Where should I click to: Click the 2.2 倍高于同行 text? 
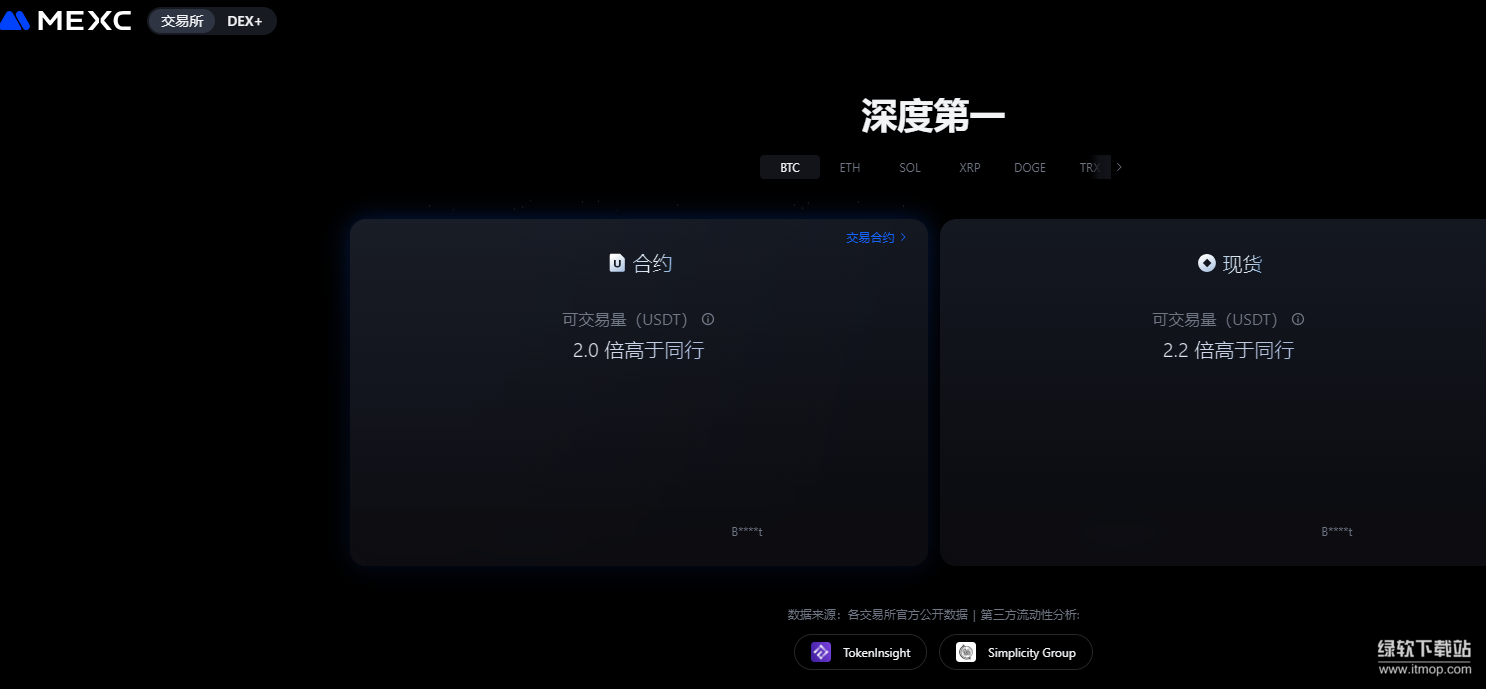tap(1228, 350)
